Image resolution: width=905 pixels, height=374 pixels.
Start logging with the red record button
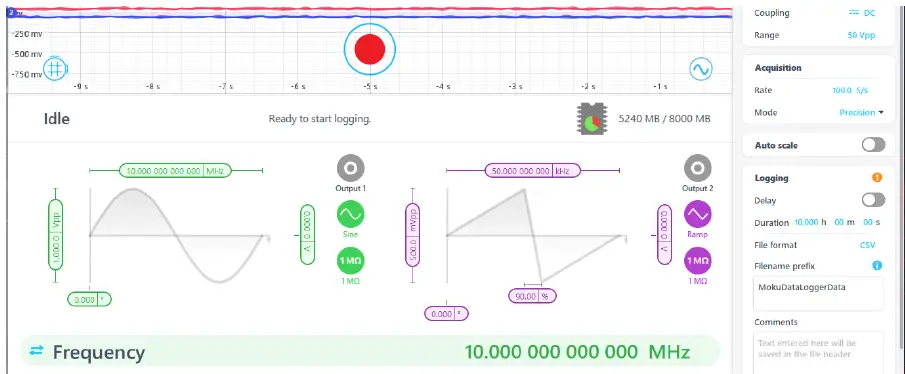click(370, 49)
